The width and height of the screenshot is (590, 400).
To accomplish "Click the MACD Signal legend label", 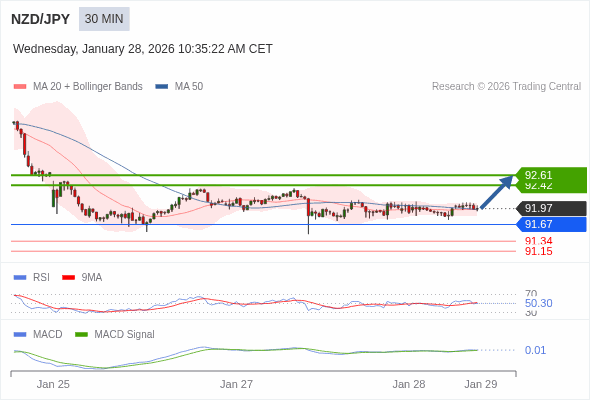I will 124,334.
